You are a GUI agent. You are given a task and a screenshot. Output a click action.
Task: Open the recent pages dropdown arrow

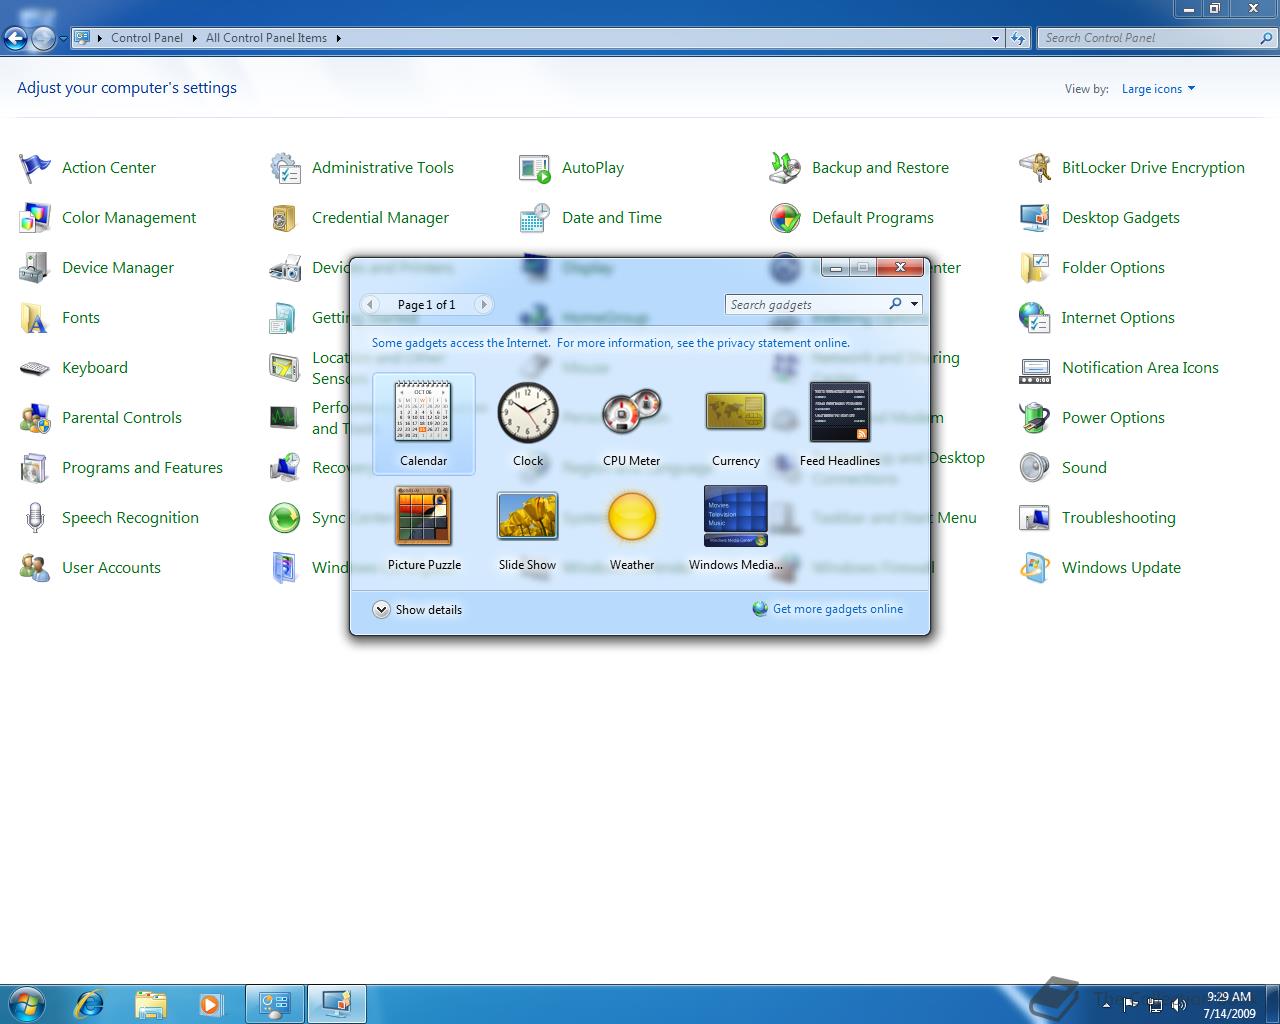tap(63, 39)
